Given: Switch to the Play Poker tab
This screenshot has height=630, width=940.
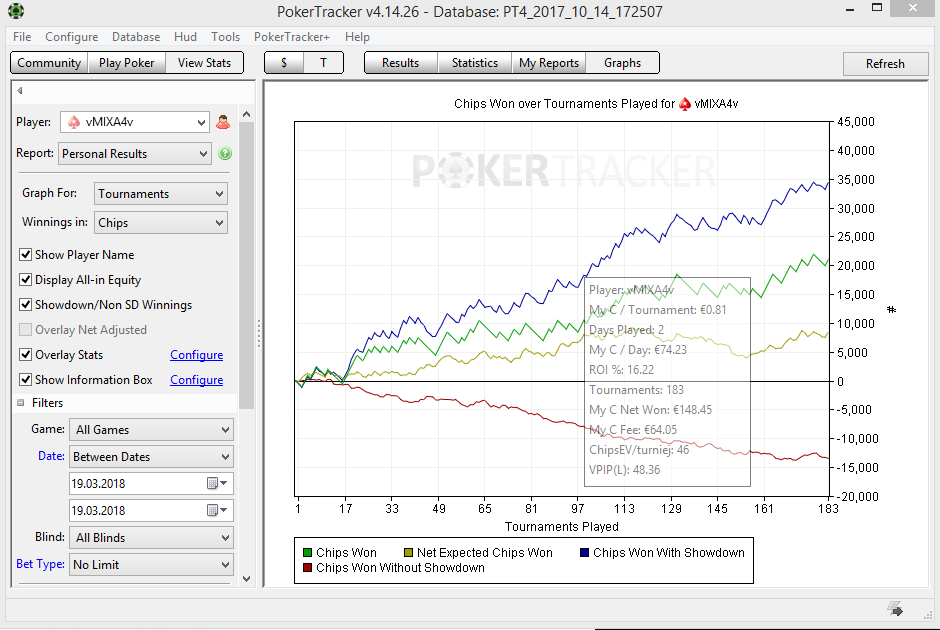Looking at the screenshot, I should pyautogui.click(x=126, y=63).
